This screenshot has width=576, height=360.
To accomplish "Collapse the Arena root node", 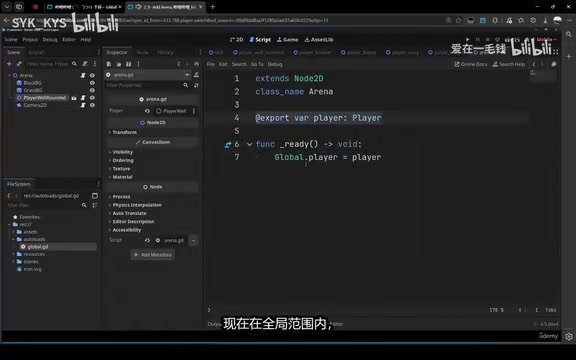I will coord(9,75).
